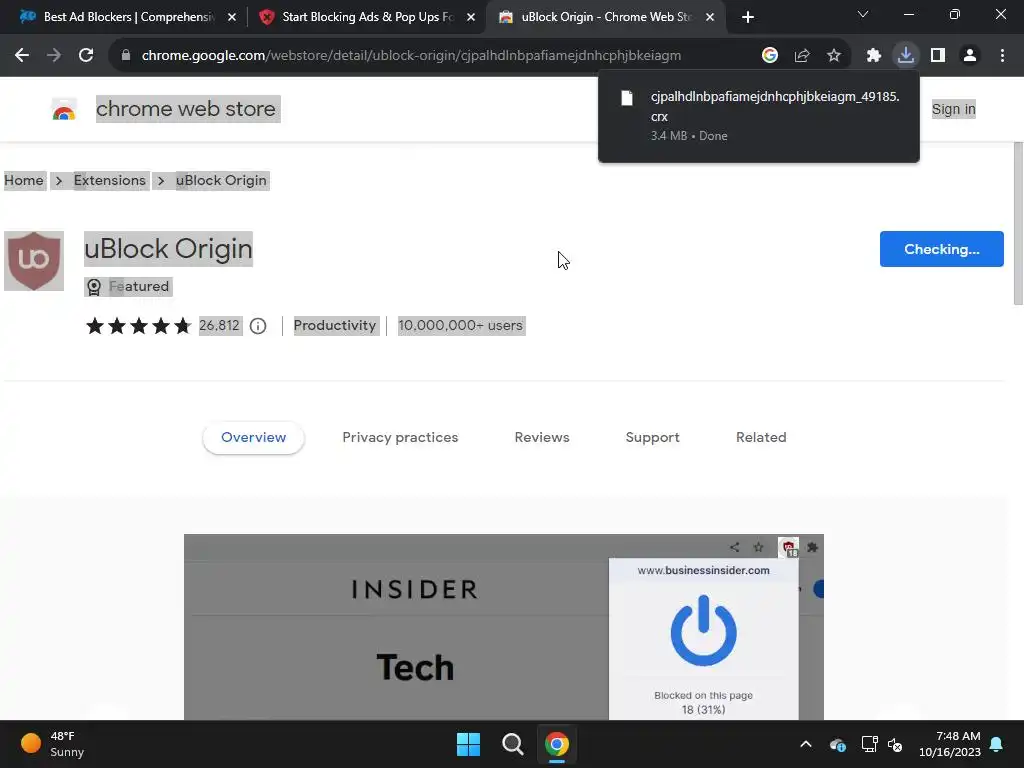
Task: Open the Related tab
Action: [761, 438]
